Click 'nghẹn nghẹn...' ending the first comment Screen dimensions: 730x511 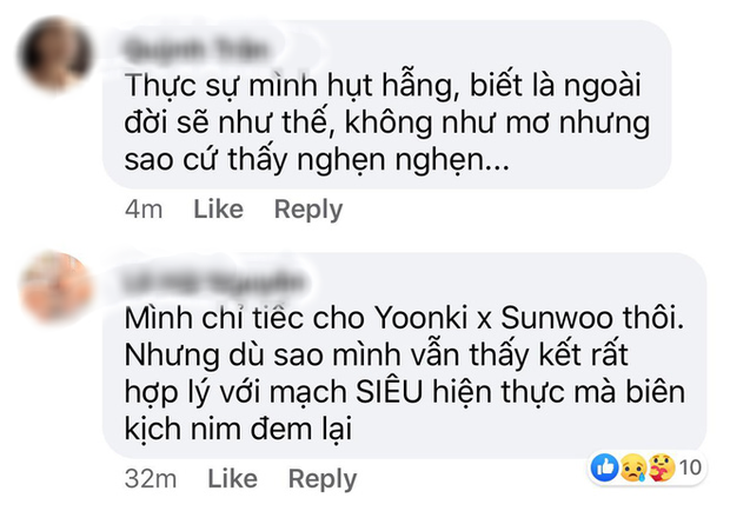click(403, 161)
